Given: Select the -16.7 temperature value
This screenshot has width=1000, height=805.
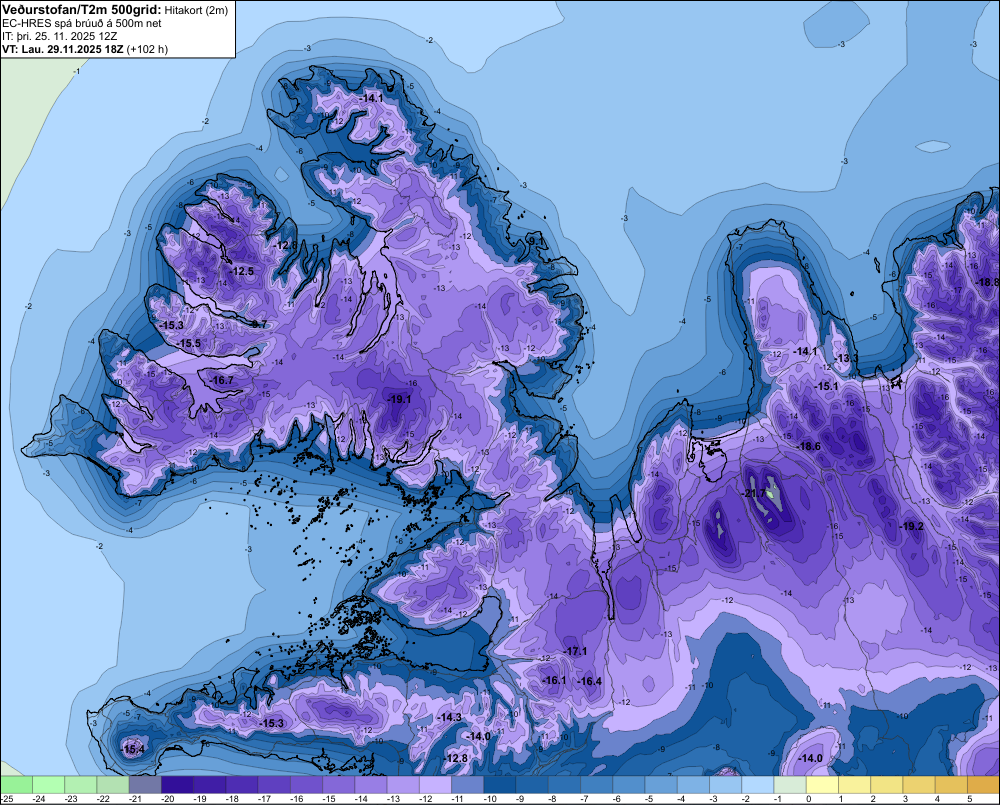Looking at the screenshot, I should pos(221,380).
